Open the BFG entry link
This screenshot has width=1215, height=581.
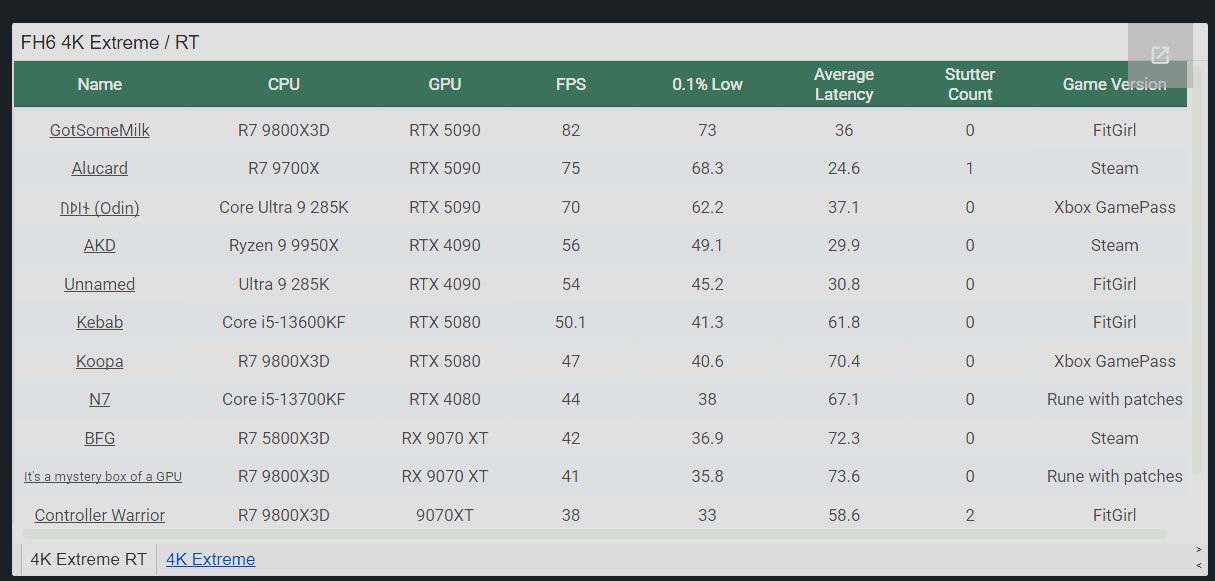coord(100,438)
